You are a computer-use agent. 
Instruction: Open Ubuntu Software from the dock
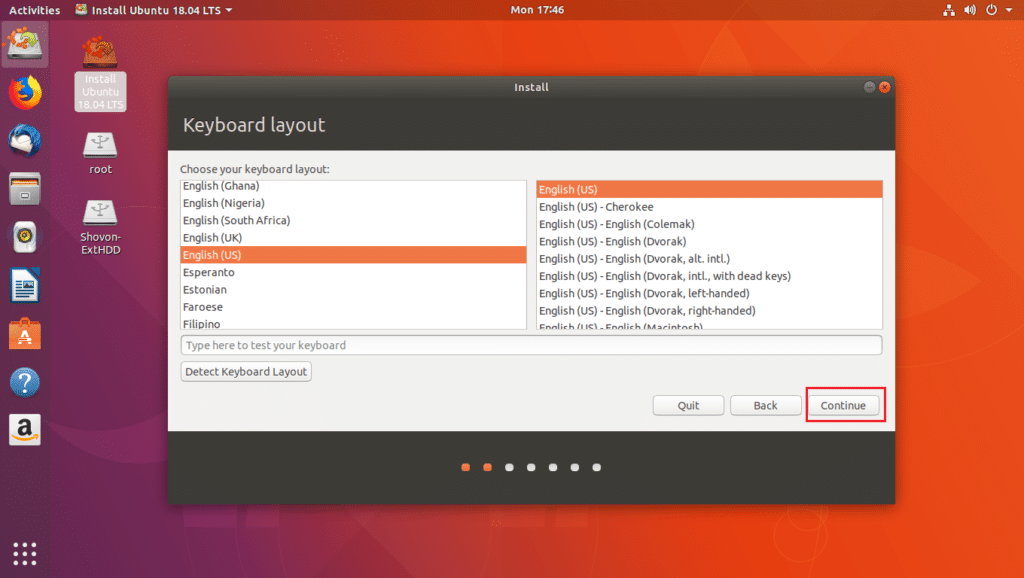pos(25,334)
